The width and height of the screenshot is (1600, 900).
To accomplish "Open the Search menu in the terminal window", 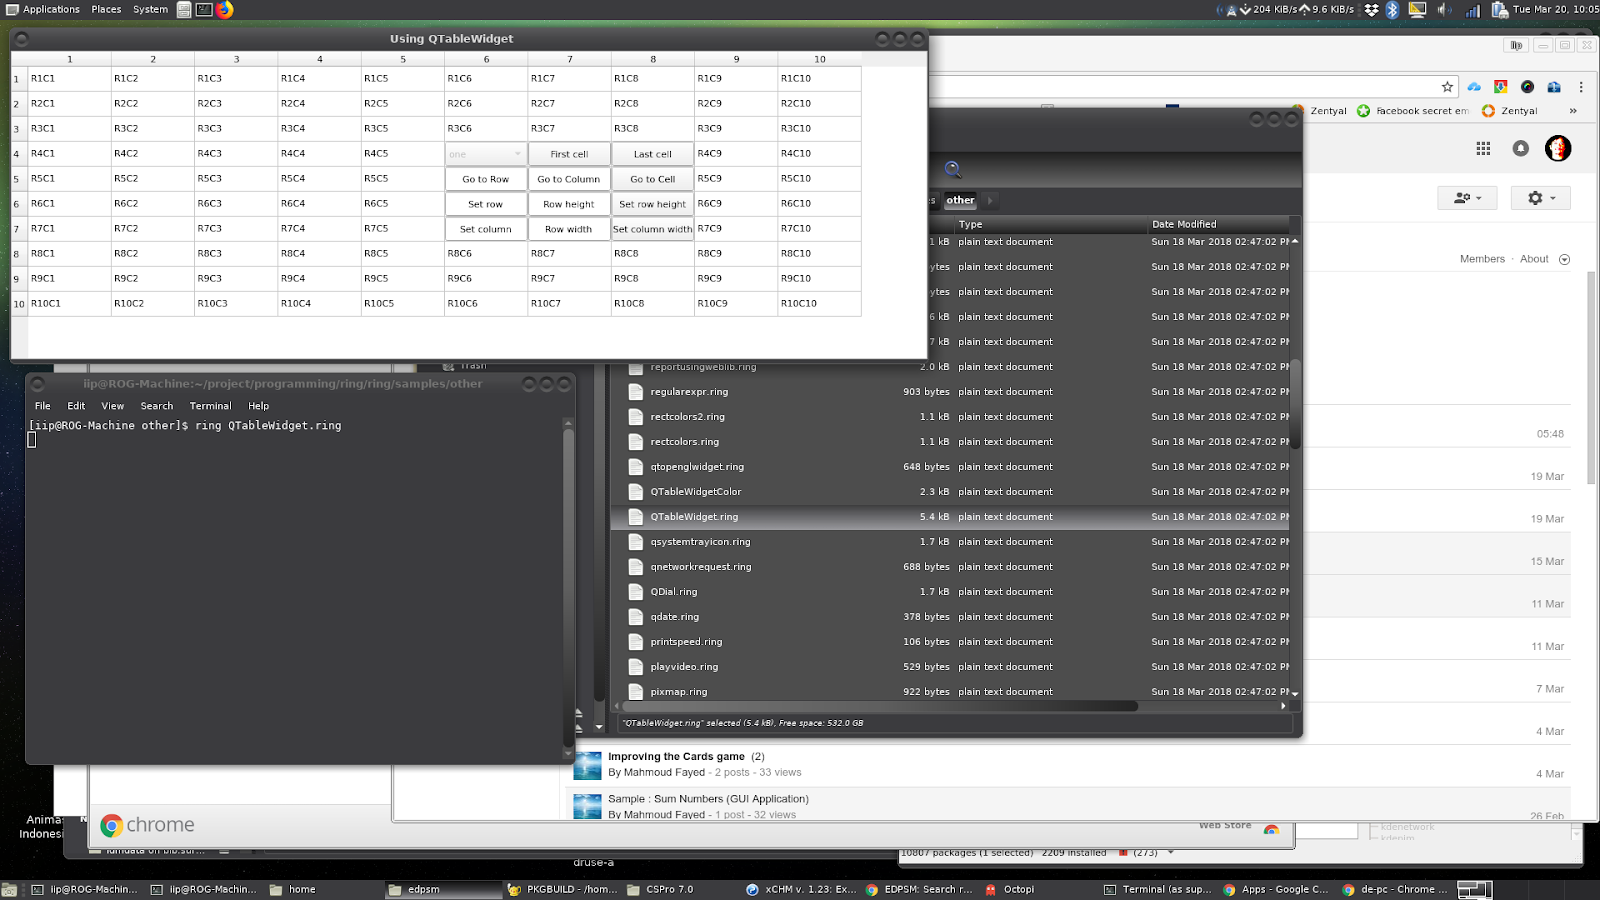I will click(156, 405).
